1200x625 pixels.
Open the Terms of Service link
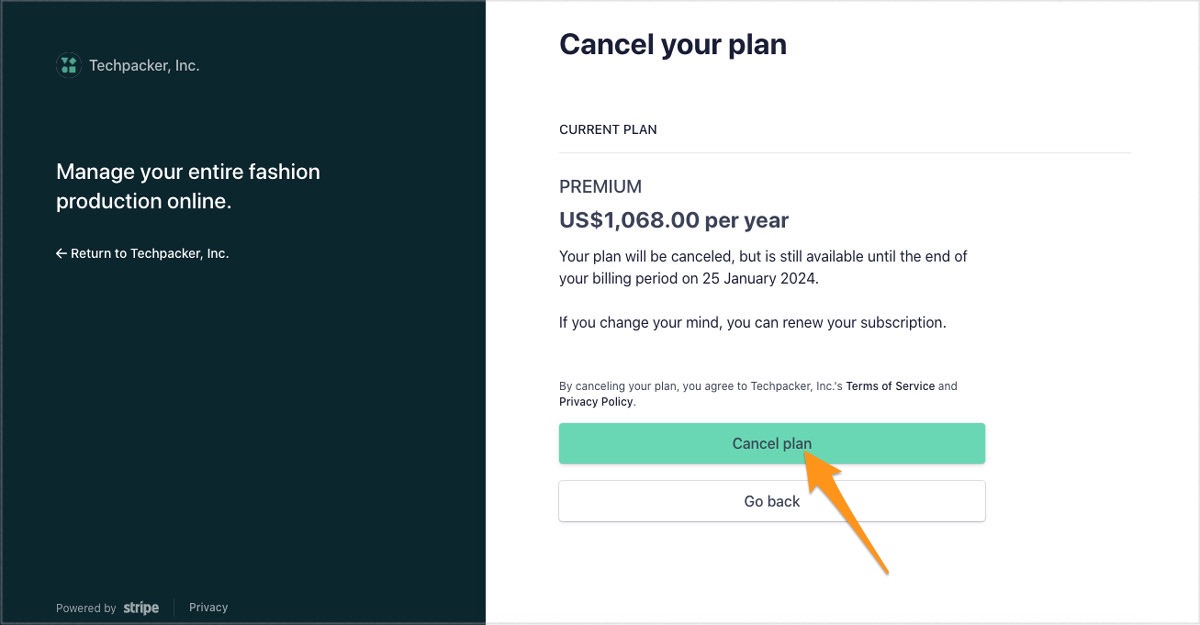[890, 386]
